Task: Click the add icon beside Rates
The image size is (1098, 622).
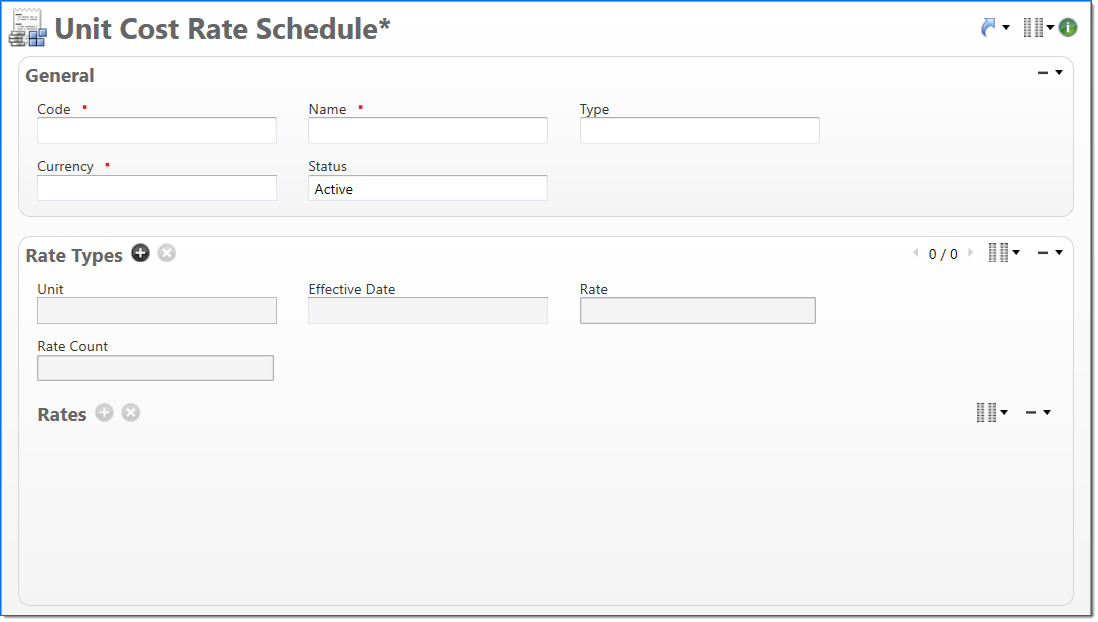Action: coord(105,413)
